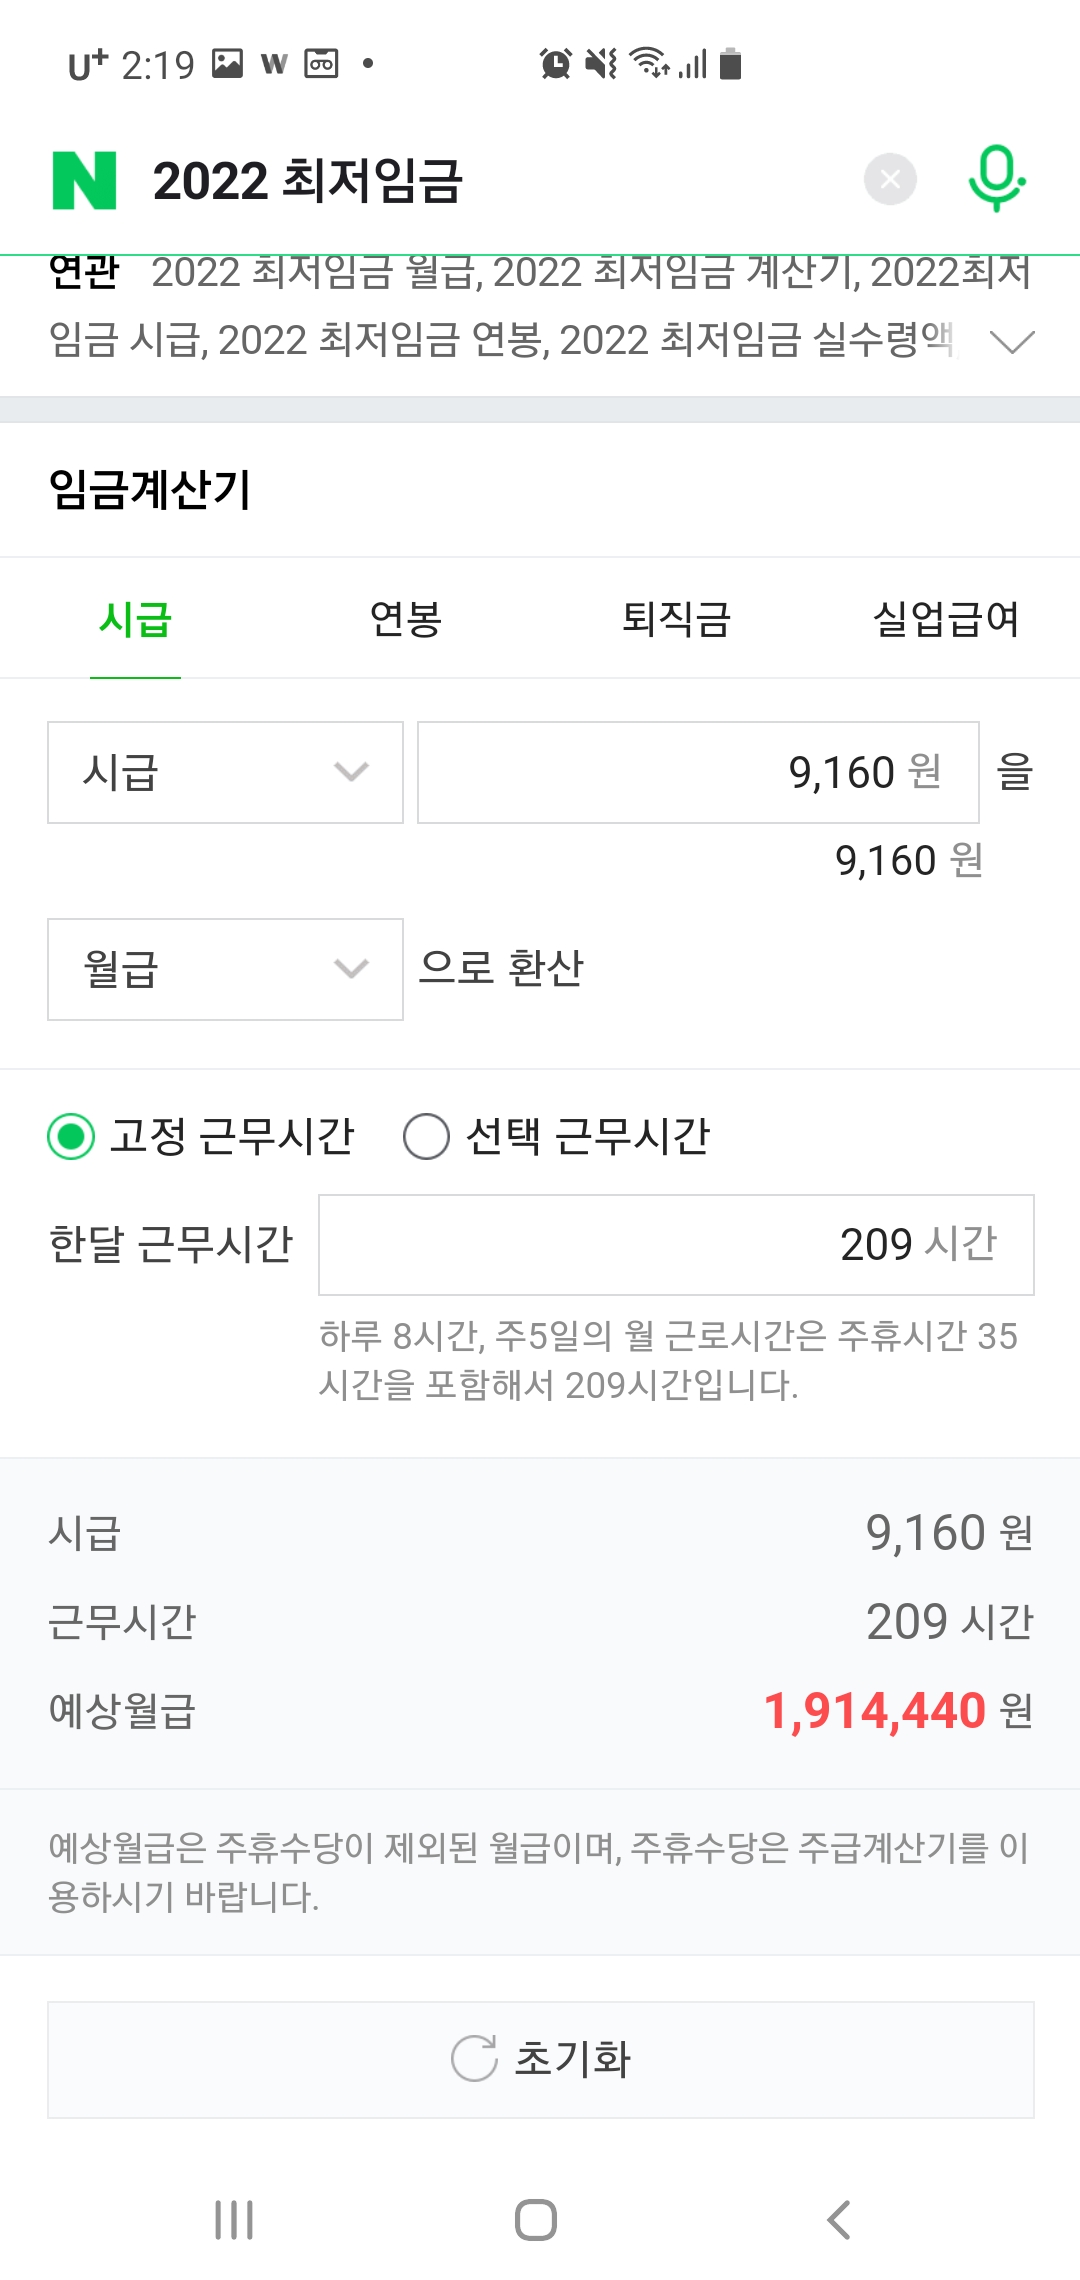Open the 실업급여 tab
The image size is (1080, 2280).
pos(946,619)
